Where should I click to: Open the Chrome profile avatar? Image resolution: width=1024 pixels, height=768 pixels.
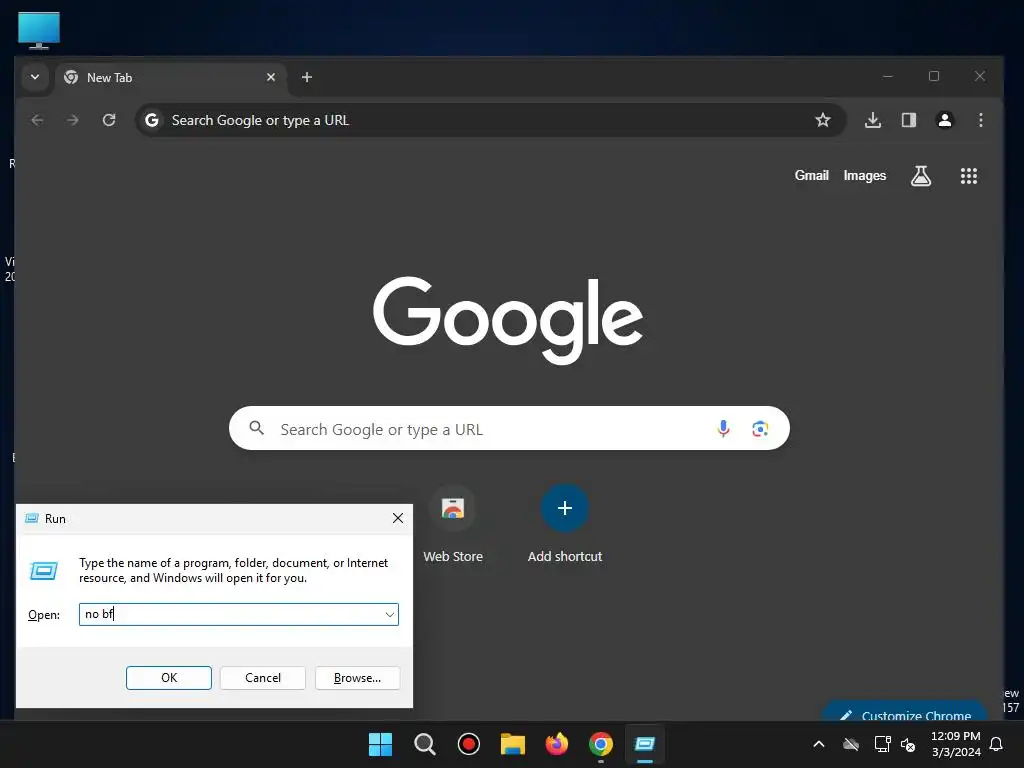944,120
